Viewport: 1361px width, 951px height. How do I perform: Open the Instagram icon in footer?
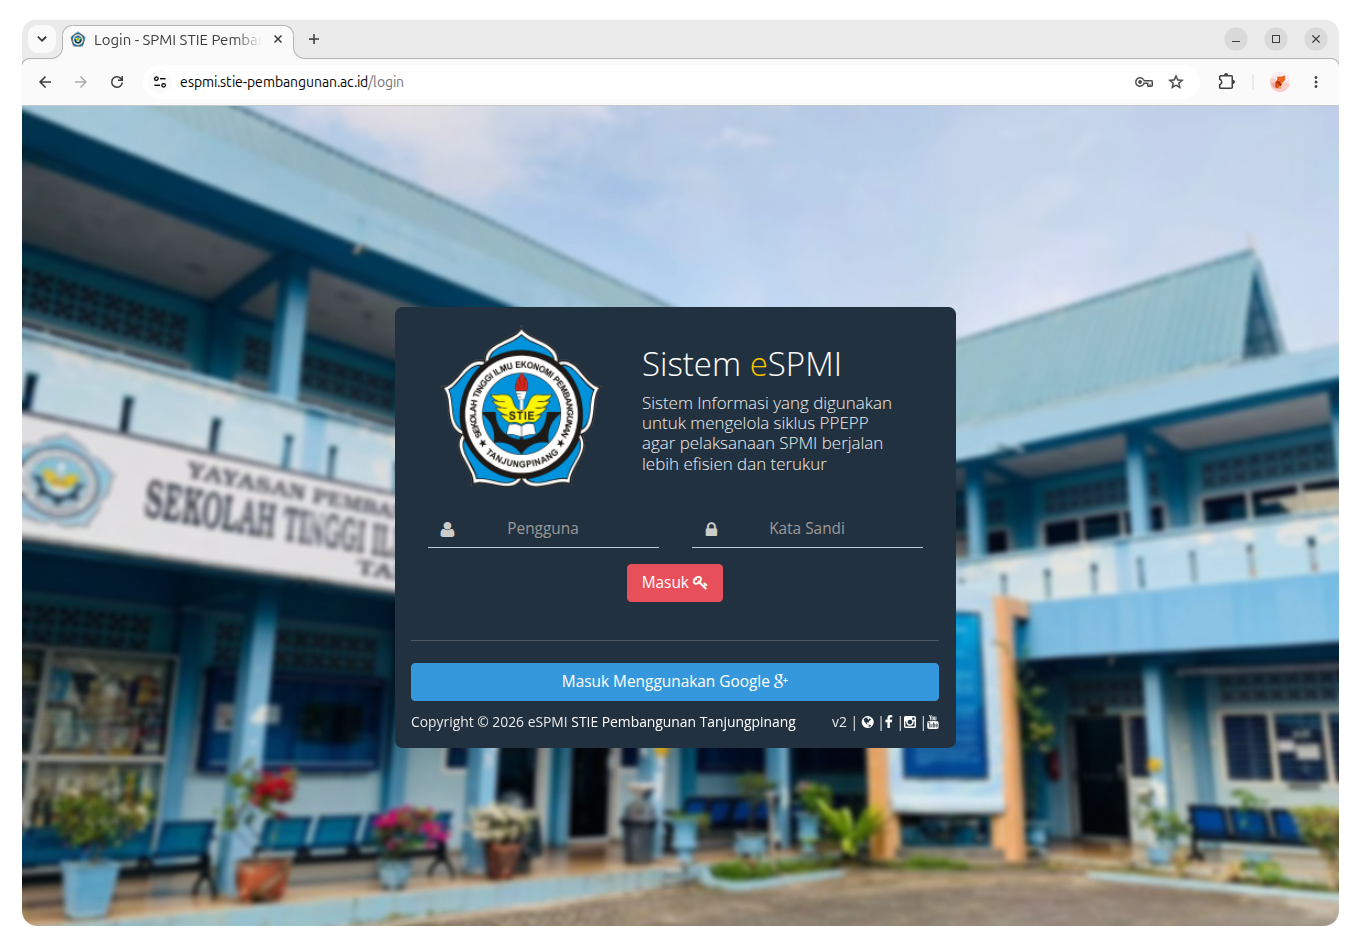[x=910, y=722]
